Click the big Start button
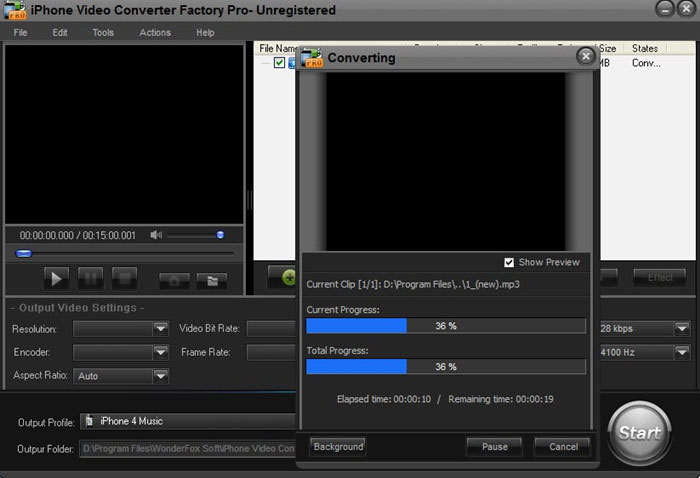Viewport: 700px width, 478px height. 640,432
